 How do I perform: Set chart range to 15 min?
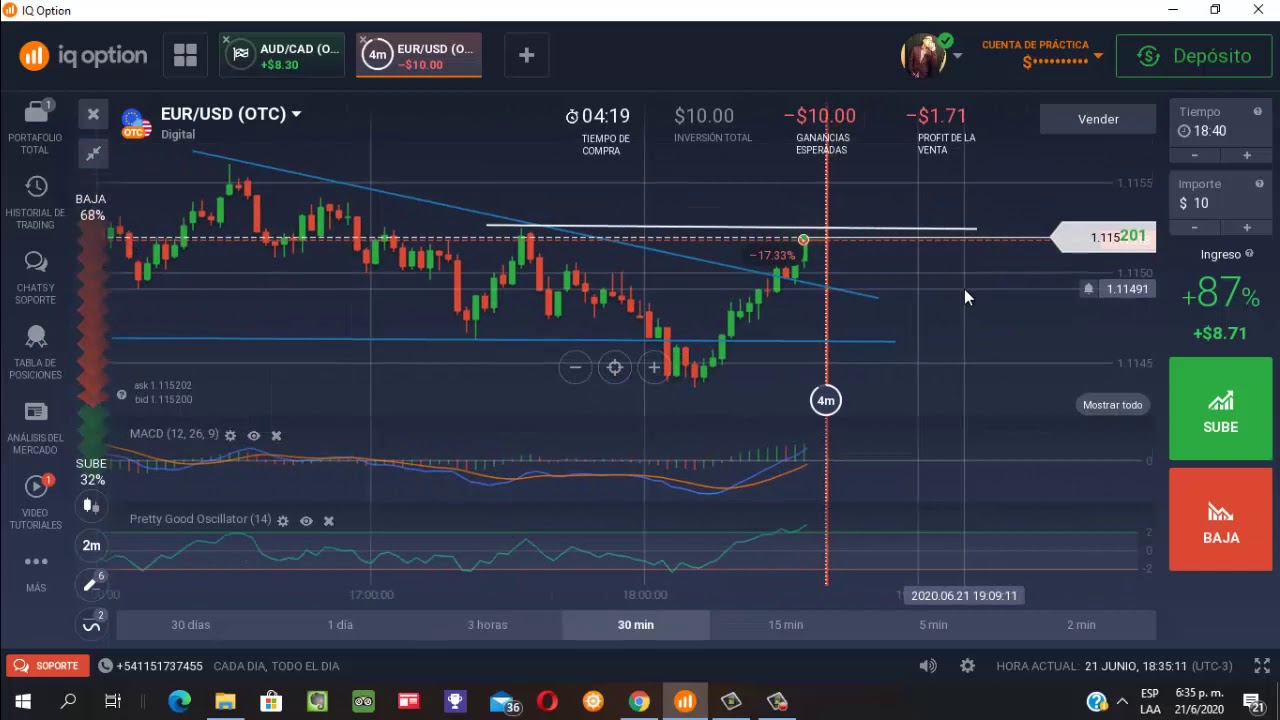click(x=785, y=625)
